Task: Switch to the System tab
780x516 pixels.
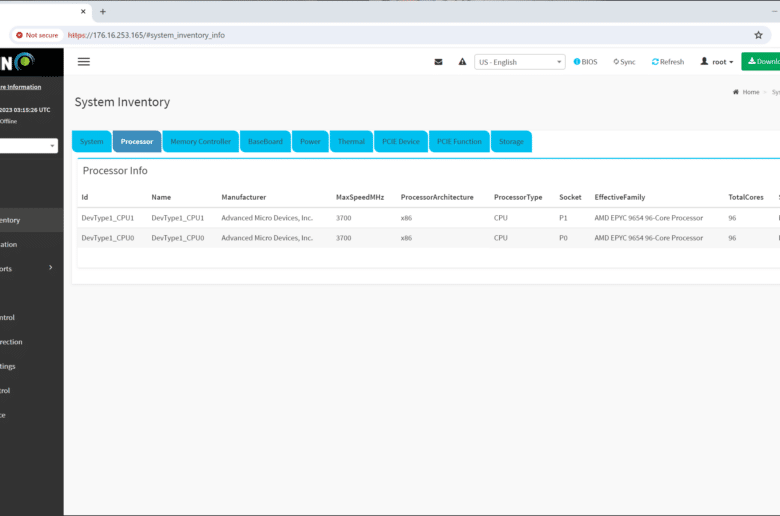Action: [x=92, y=141]
